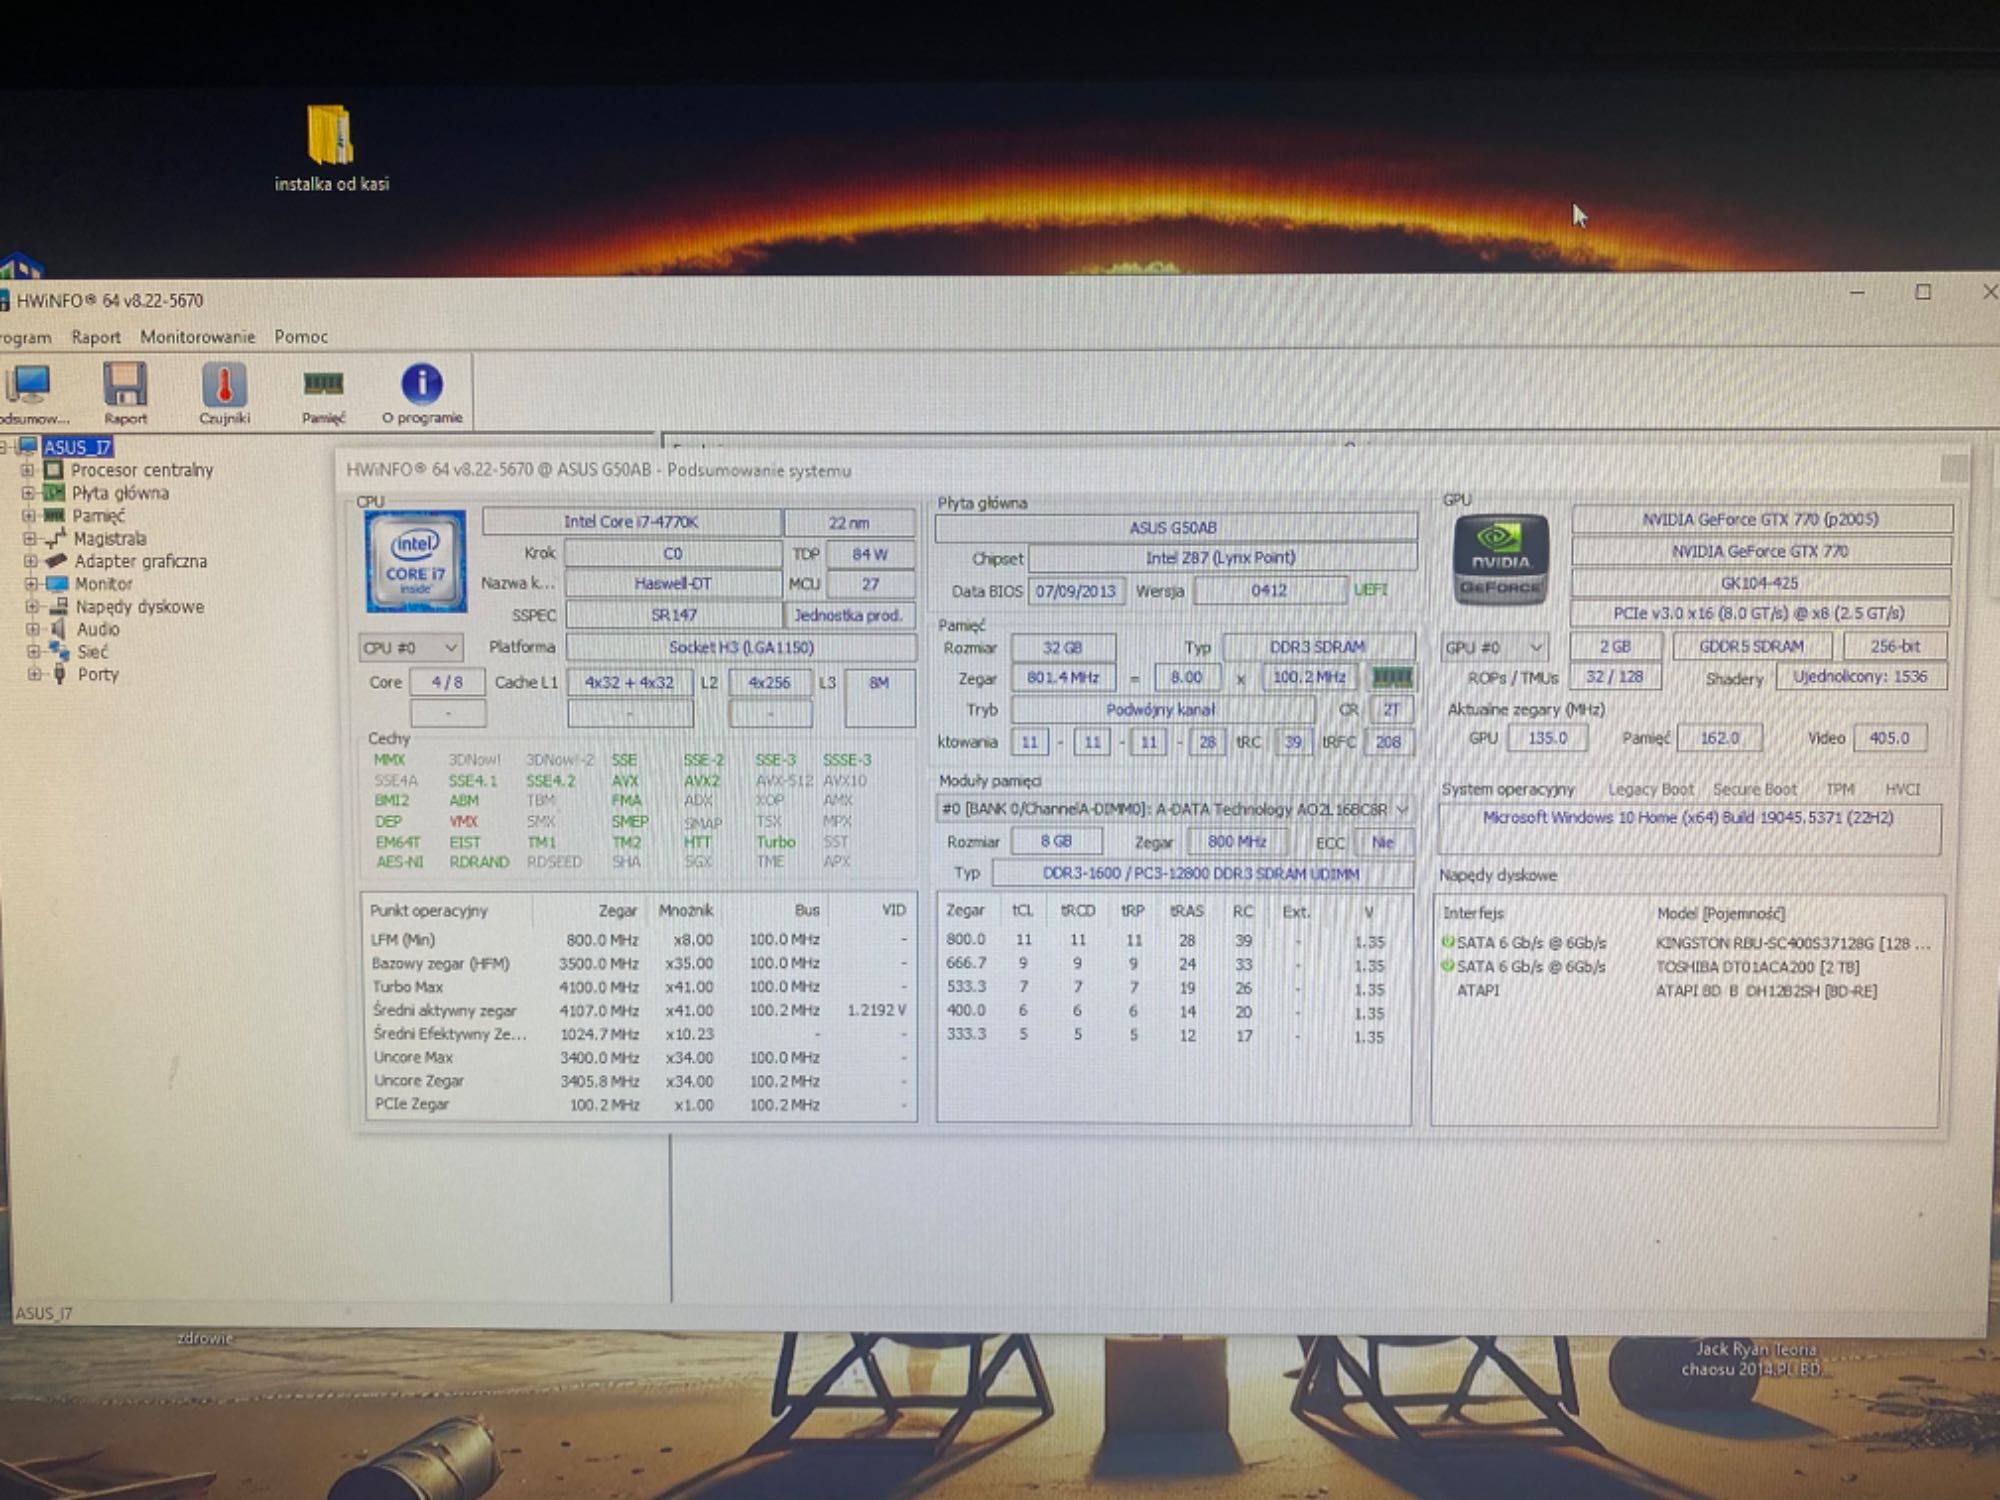Image resolution: width=2000 pixels, height=1500 pixels.
Task: Open the Raport menu
Action: point(96,337)
